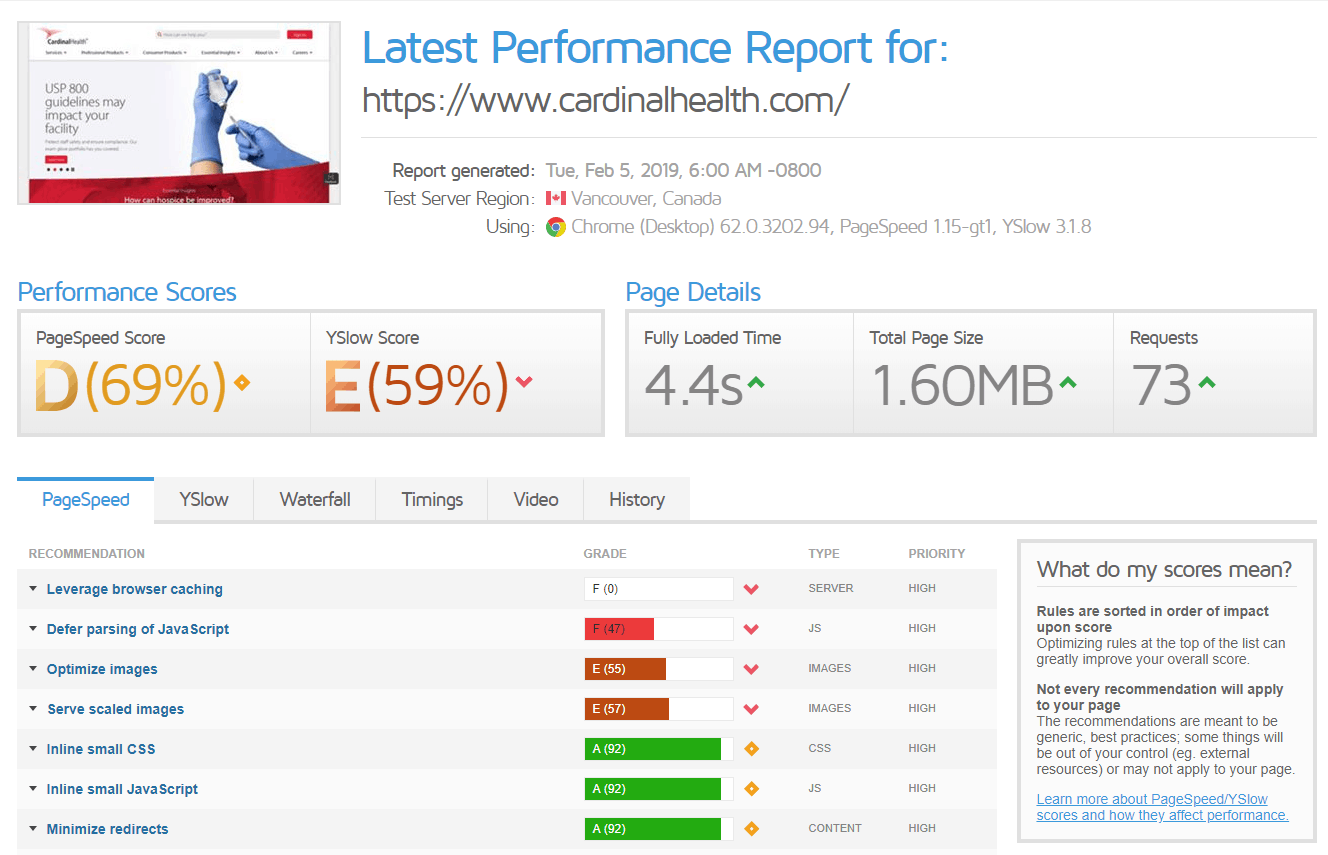This screenshot has width=1328, height=855.
Task: Expand the Minimize redirects triangle
Action: point(33,829)
